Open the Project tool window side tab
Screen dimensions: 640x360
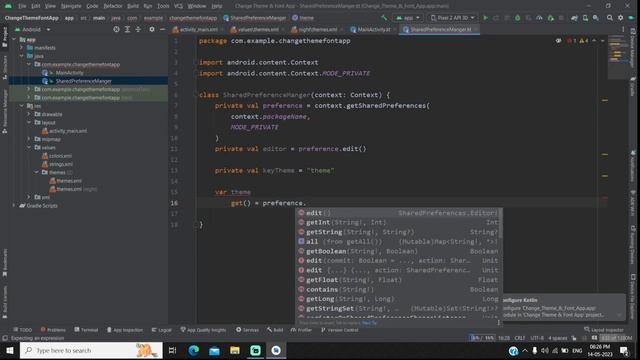click(4, 38)
